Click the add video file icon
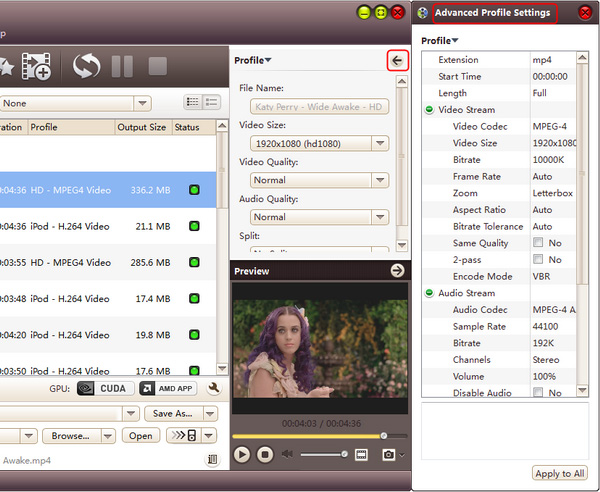The image size is (600, 492). [x=37, y=67]
